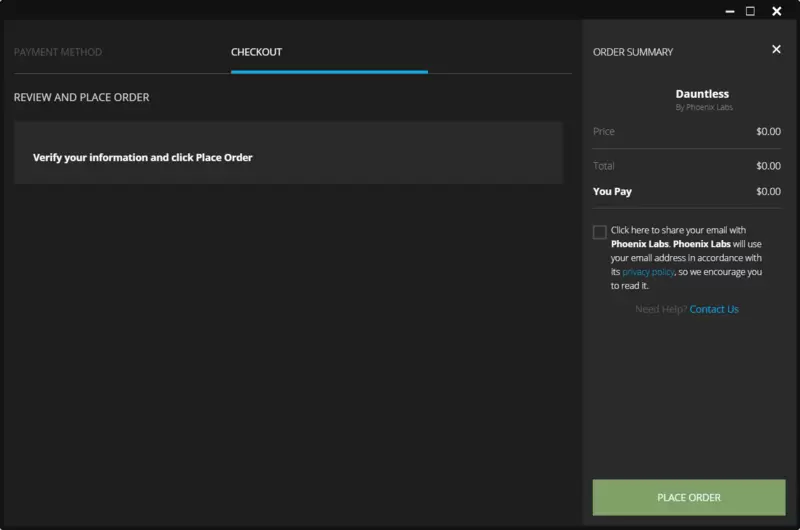Click the green Place Order button

coord(689,497)
